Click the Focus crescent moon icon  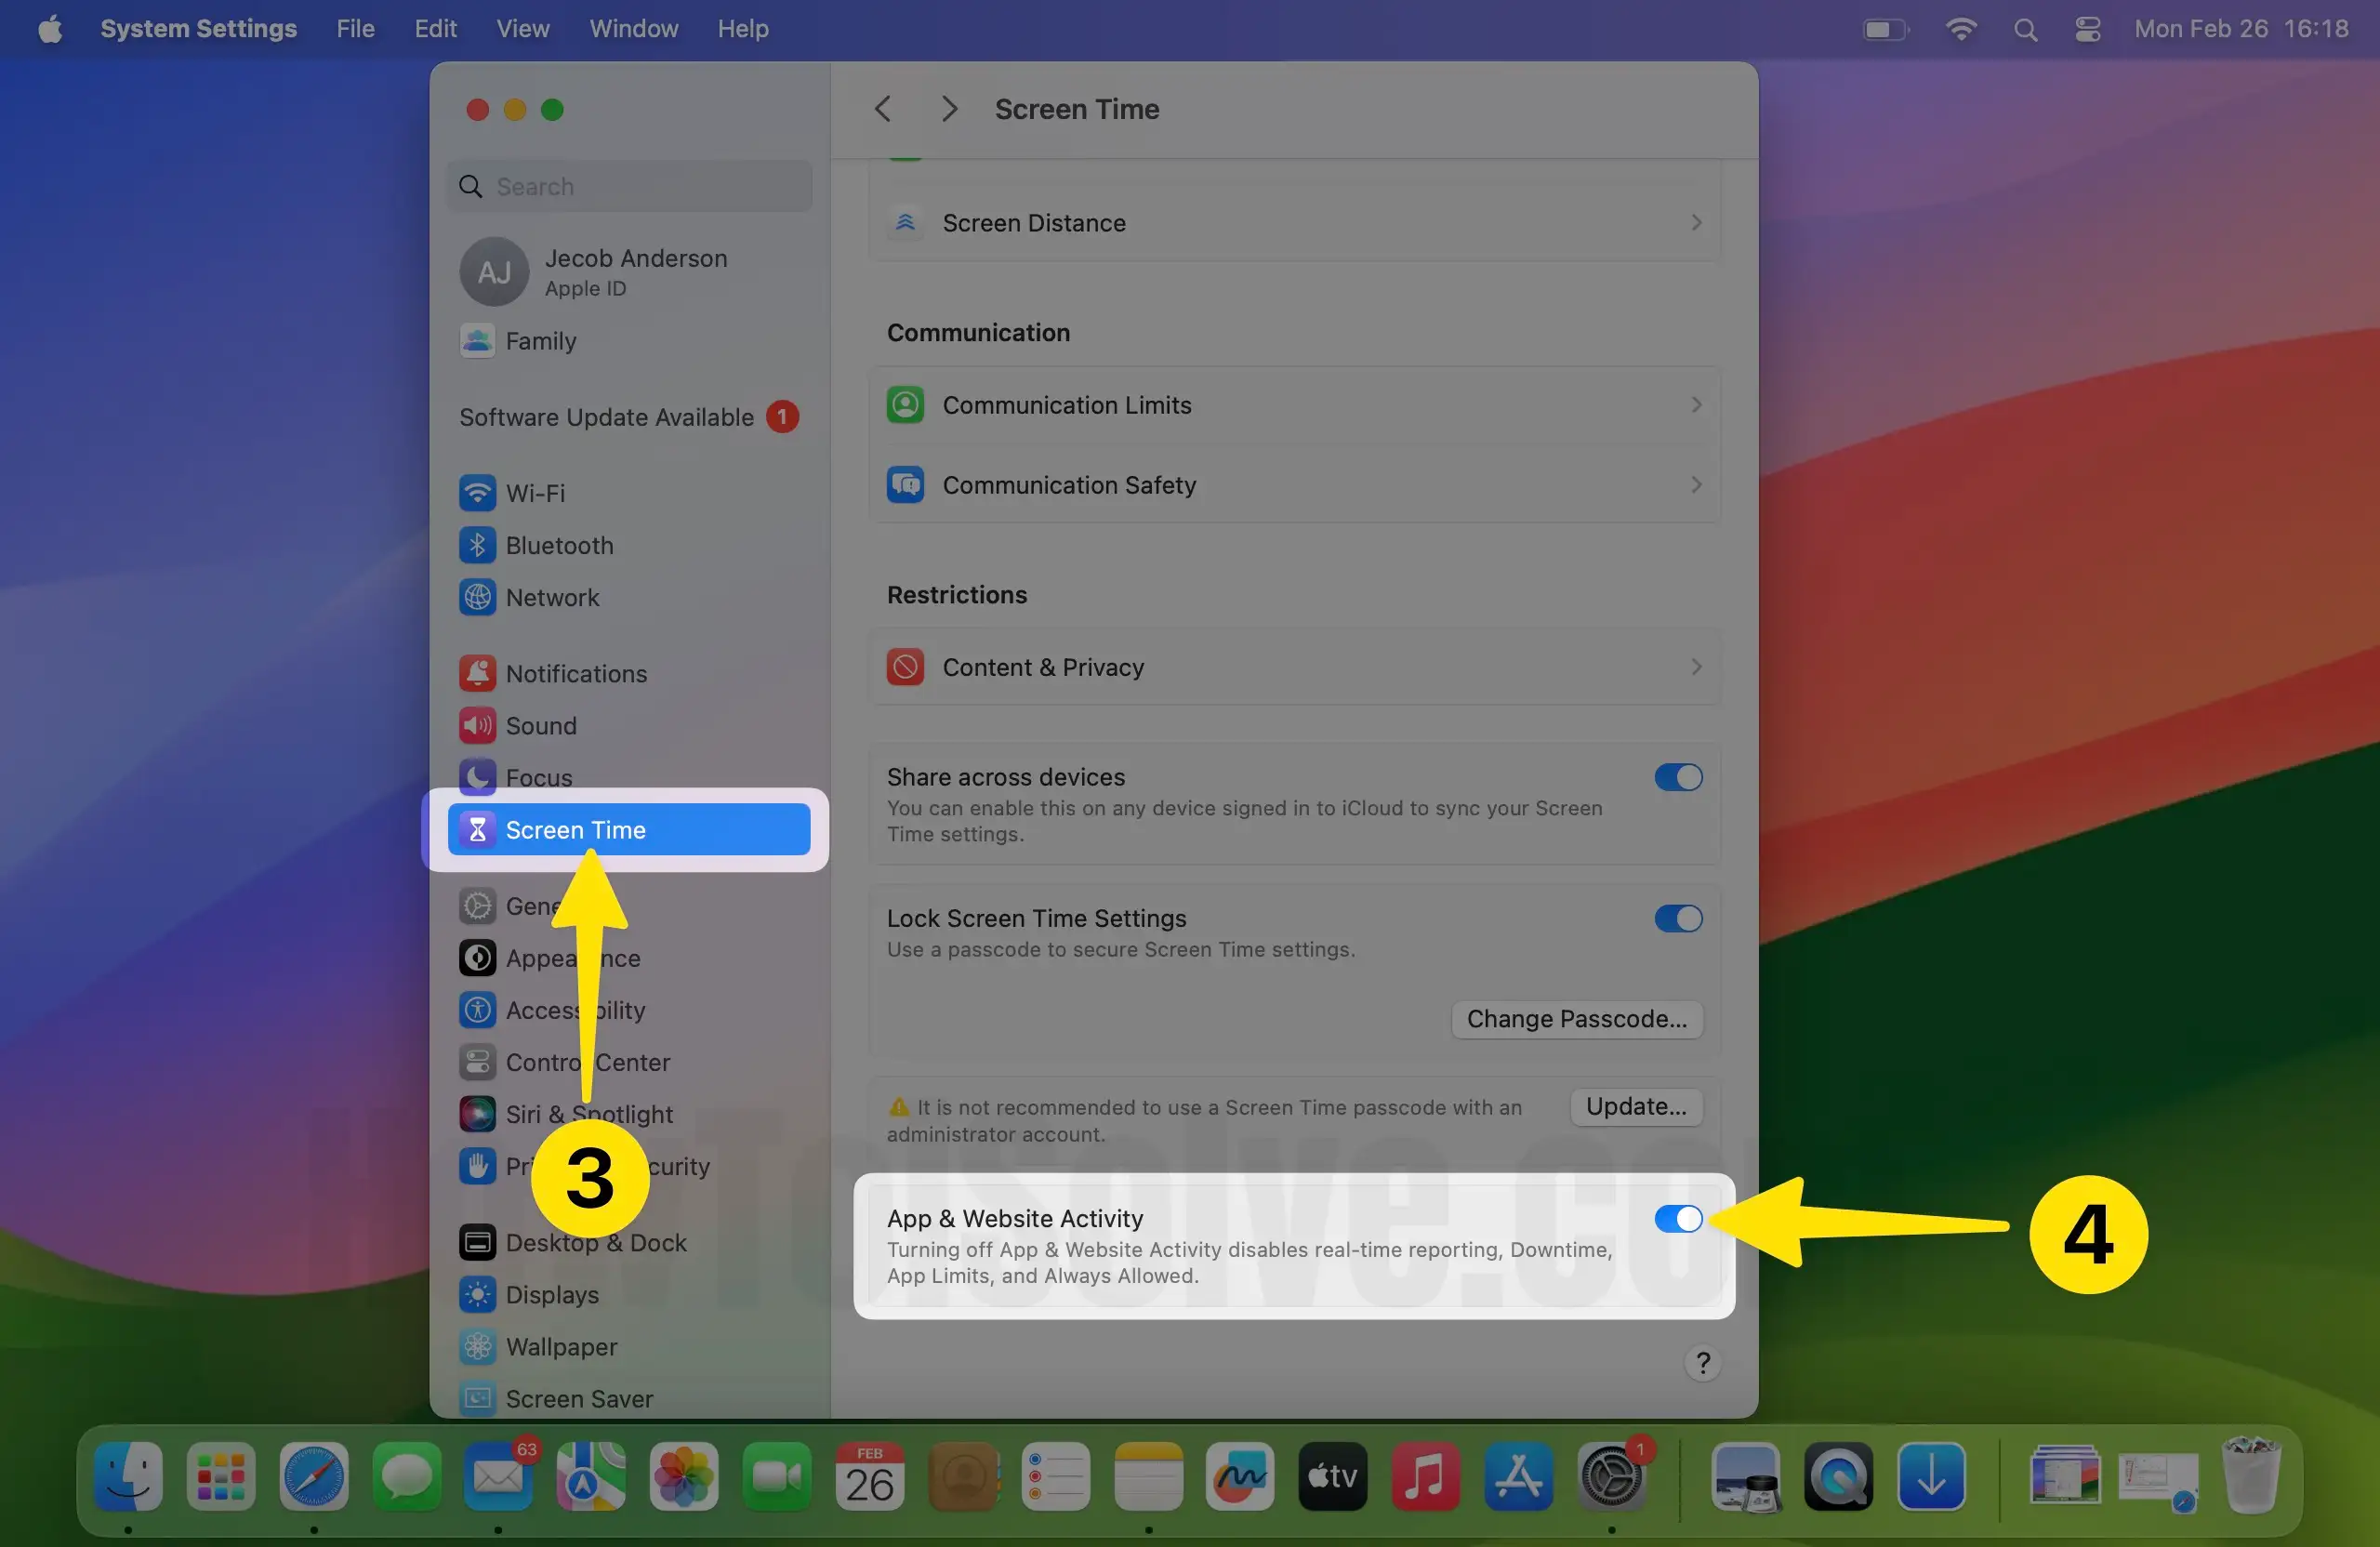click(478, 777)
